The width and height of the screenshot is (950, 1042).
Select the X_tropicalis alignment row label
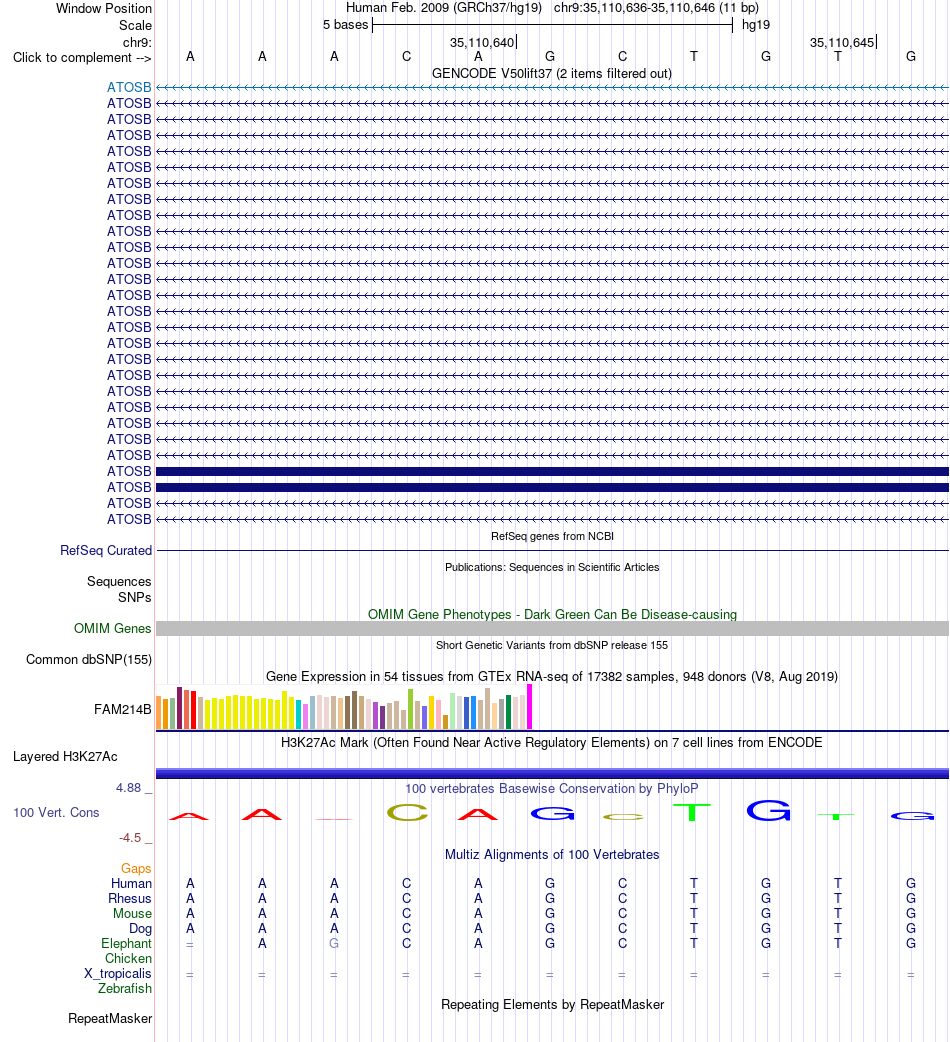118,974
